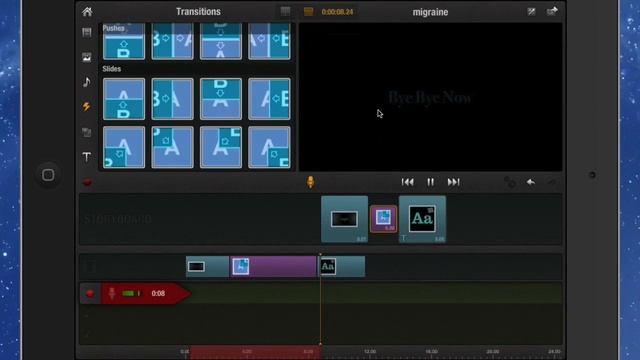Screen dimensions: 640x360
Task: Select third Pushes transition, push down
Action: pyautogui.click(x=221, y=41)
